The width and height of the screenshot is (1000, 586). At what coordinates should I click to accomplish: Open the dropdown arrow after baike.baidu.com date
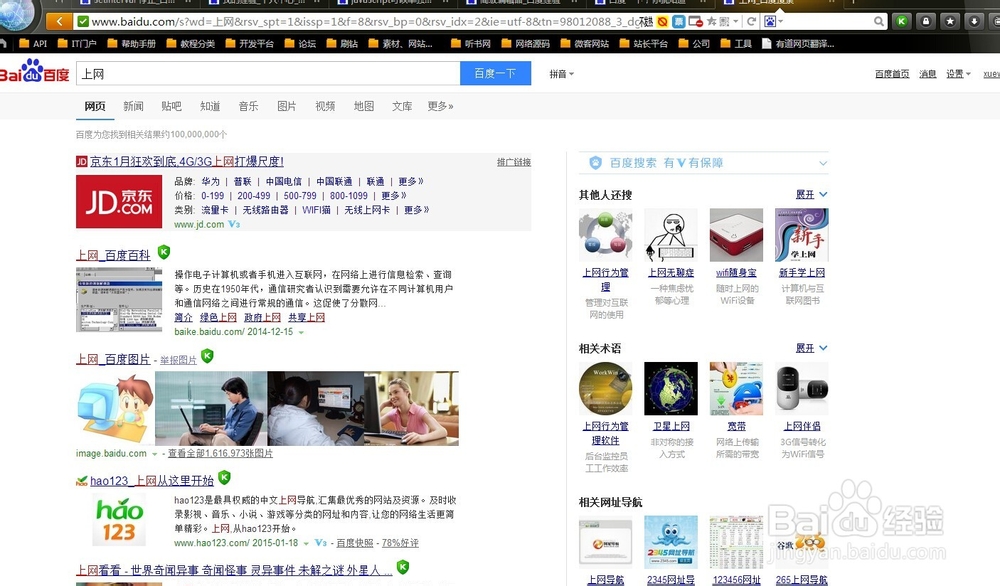pyautogui.click(x=301, y=332)
